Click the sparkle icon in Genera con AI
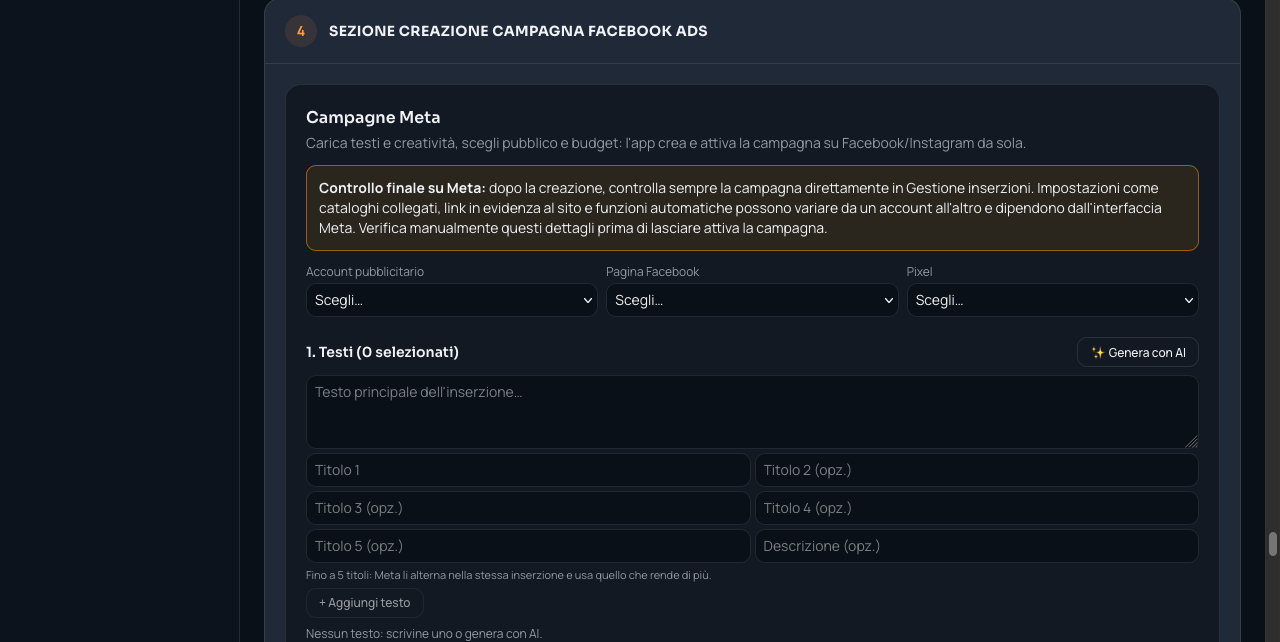The width and height of the screenshot is (1280, 642). 1097,352
